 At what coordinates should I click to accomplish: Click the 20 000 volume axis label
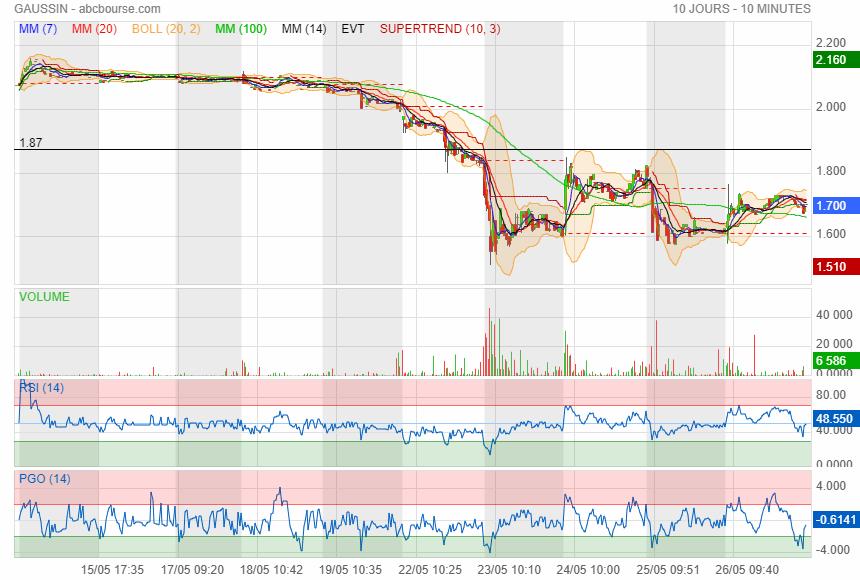click(x=834, y=344)
